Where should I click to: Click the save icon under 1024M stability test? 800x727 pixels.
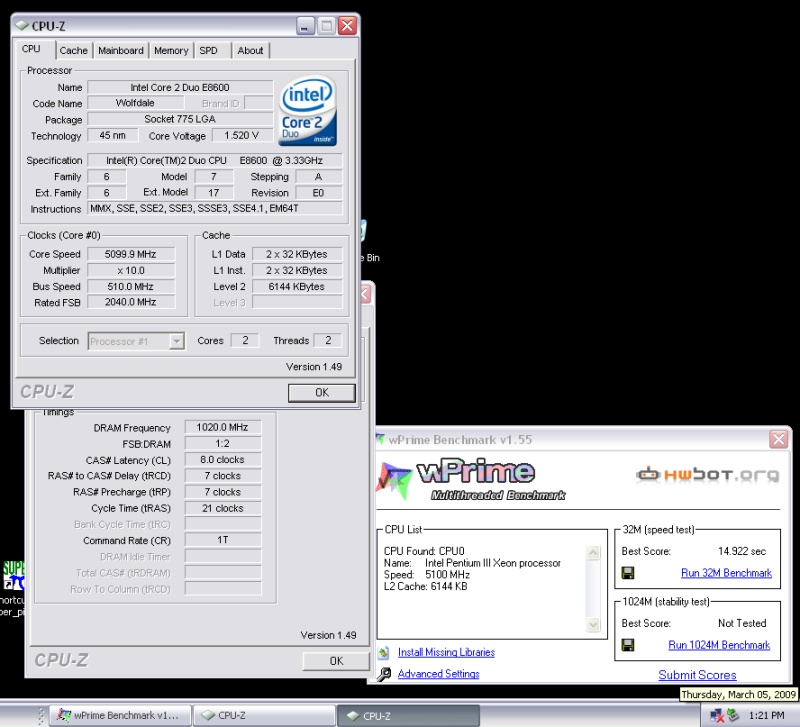point(628,645)
